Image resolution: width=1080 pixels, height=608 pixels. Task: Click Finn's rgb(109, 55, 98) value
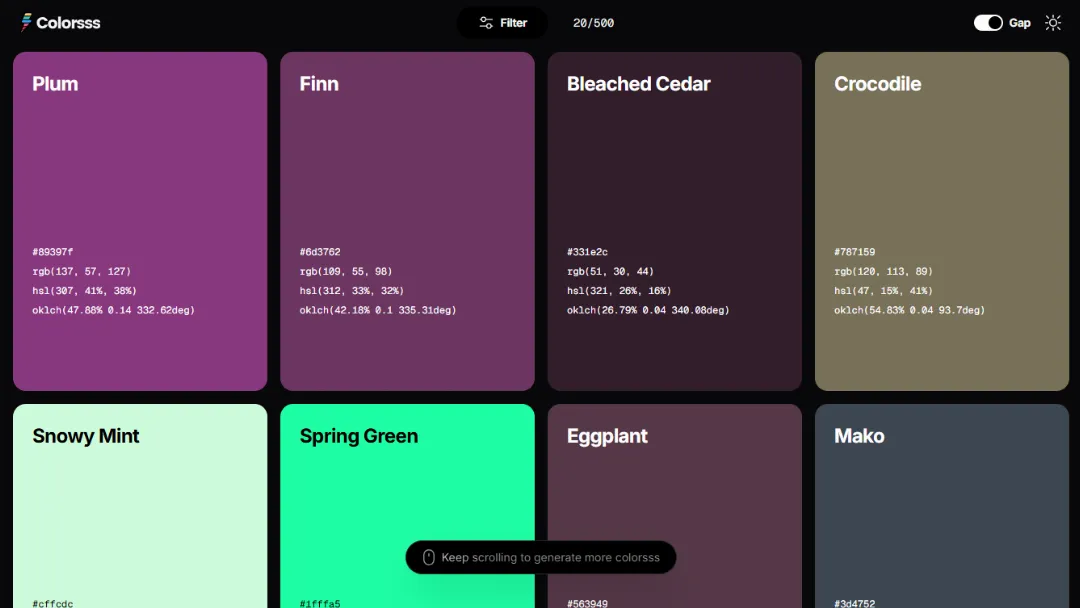346,271
